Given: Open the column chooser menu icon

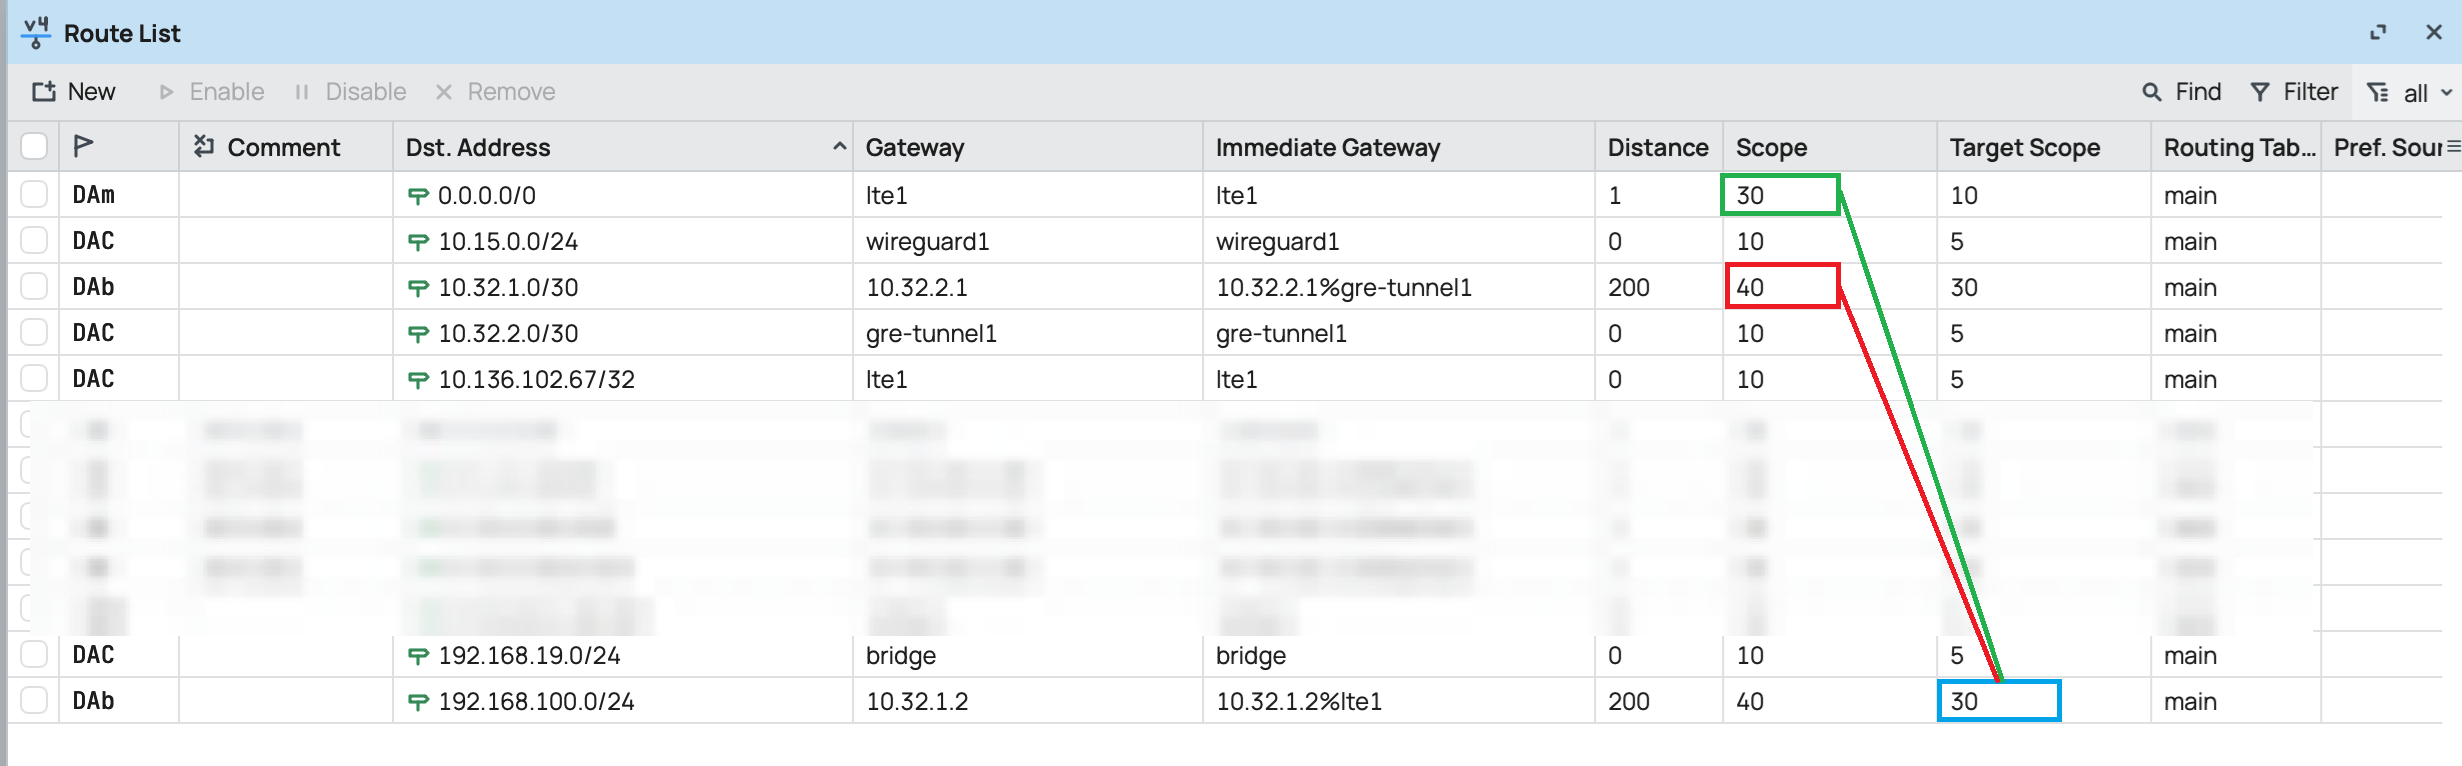Looking at the screenshot, I should point(2453,147).
